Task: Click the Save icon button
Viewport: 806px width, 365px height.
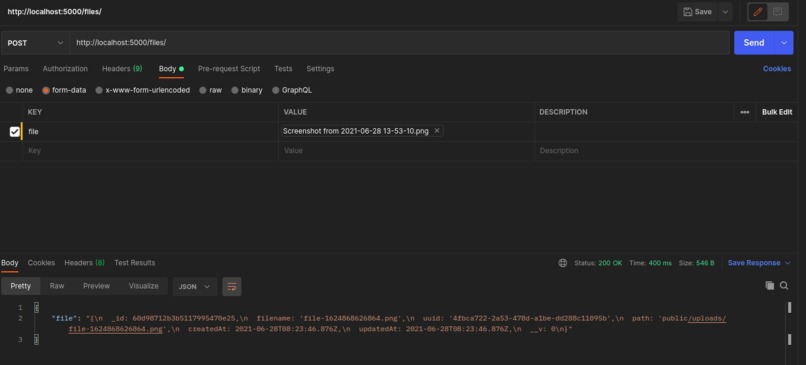Action: click(697, 12)
